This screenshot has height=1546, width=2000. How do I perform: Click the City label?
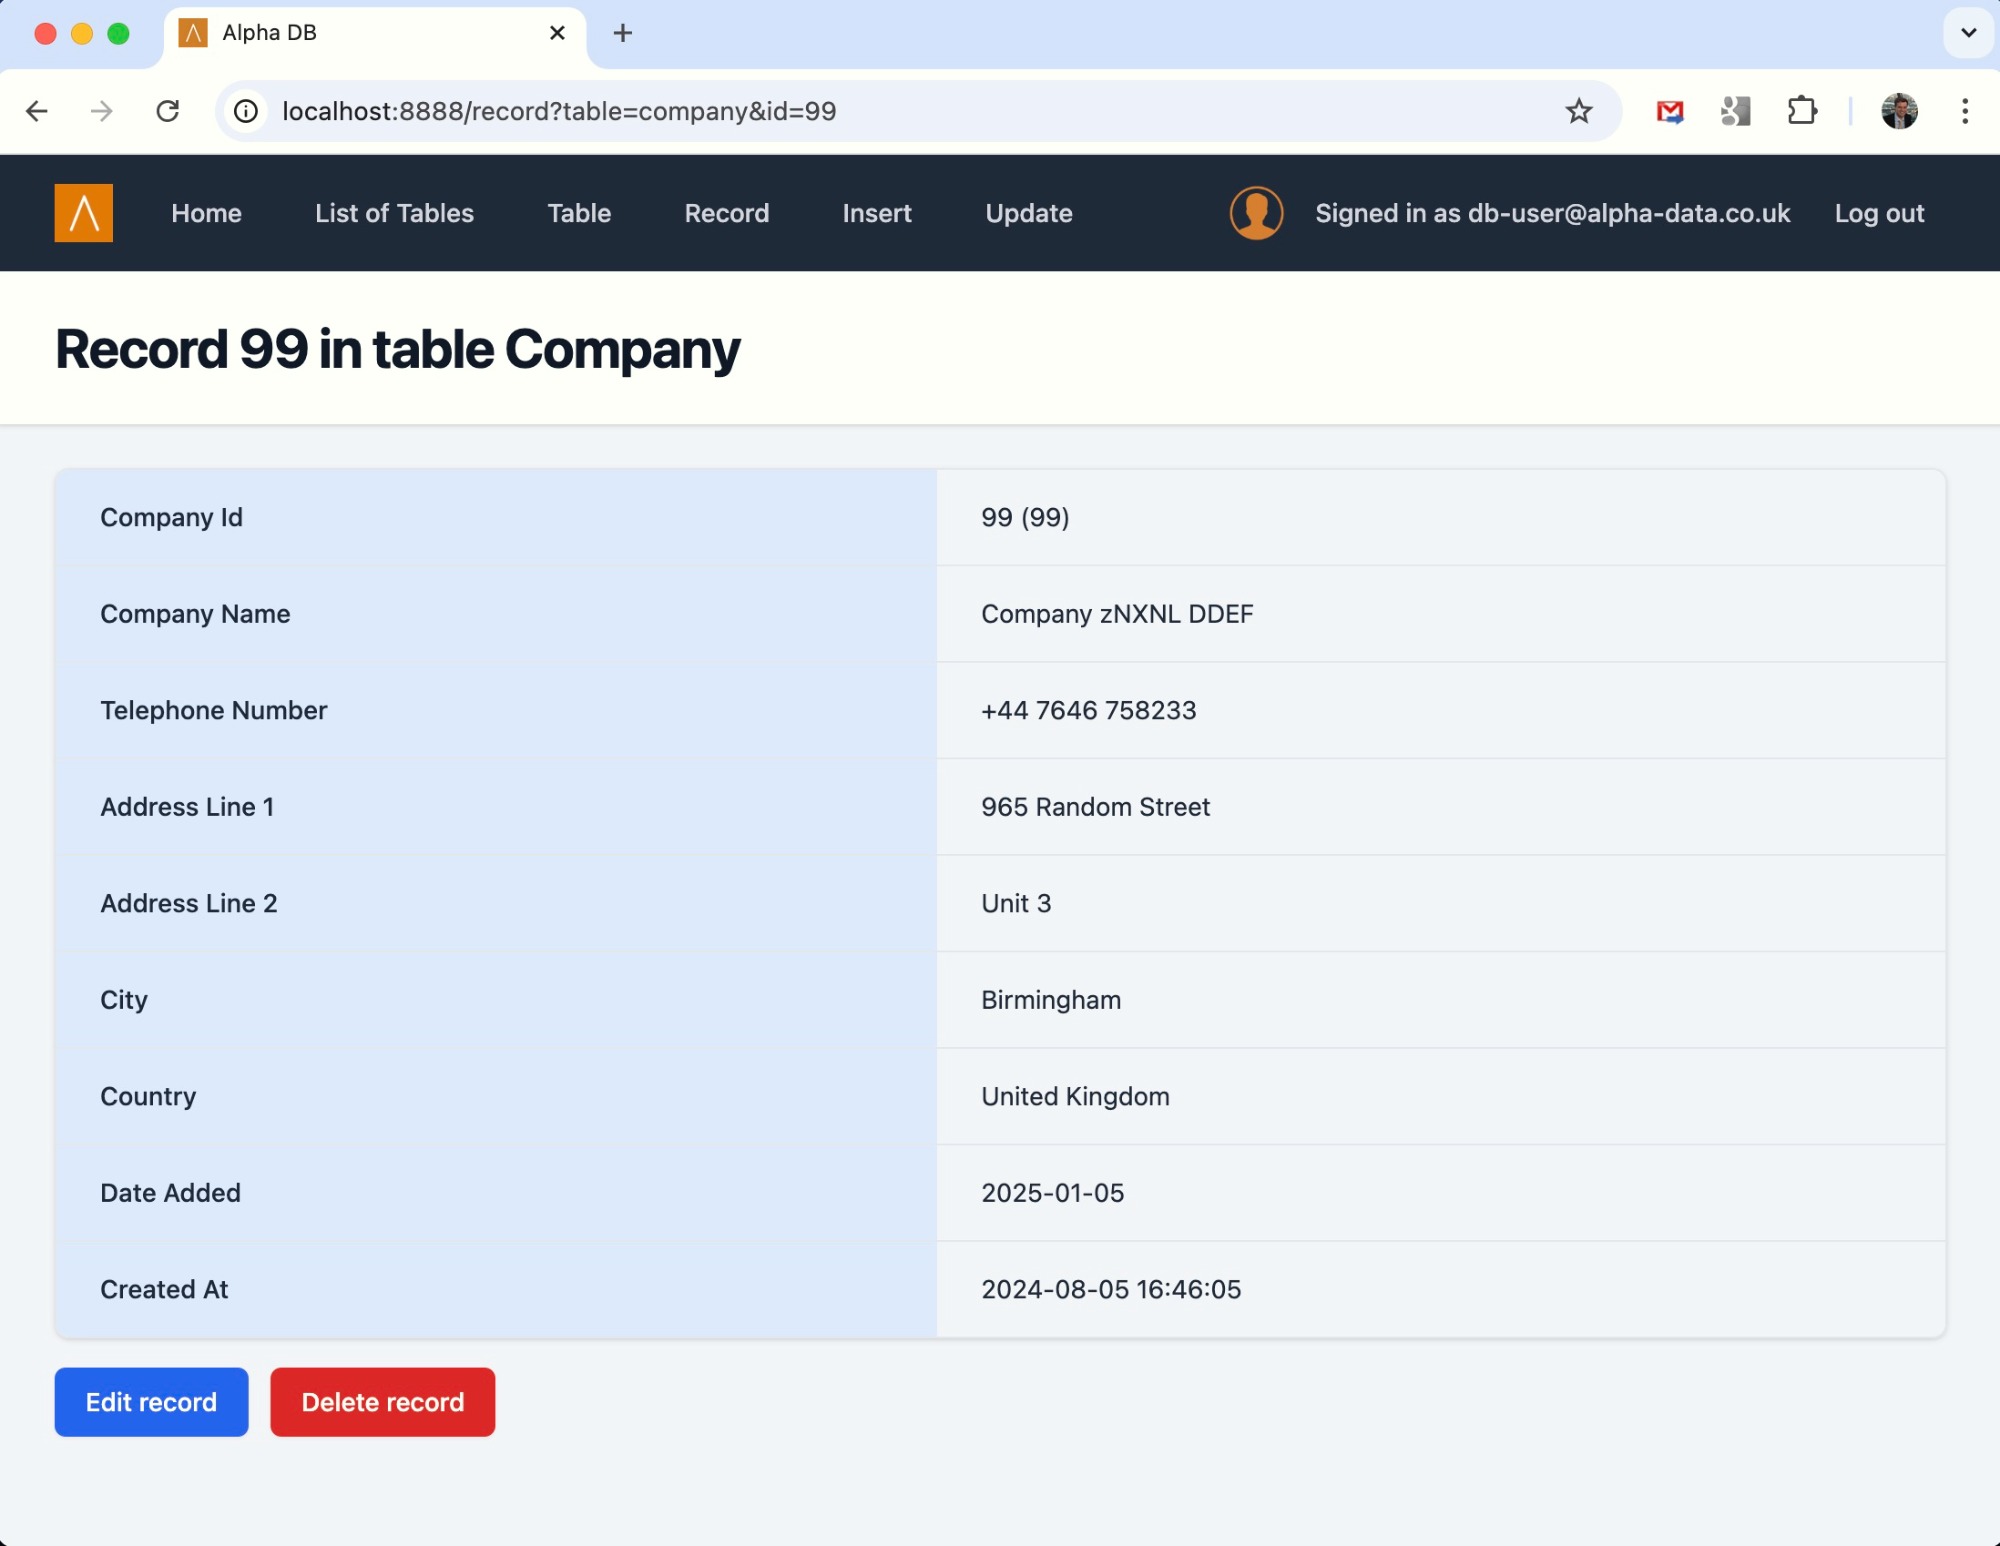coord(124,1000)
